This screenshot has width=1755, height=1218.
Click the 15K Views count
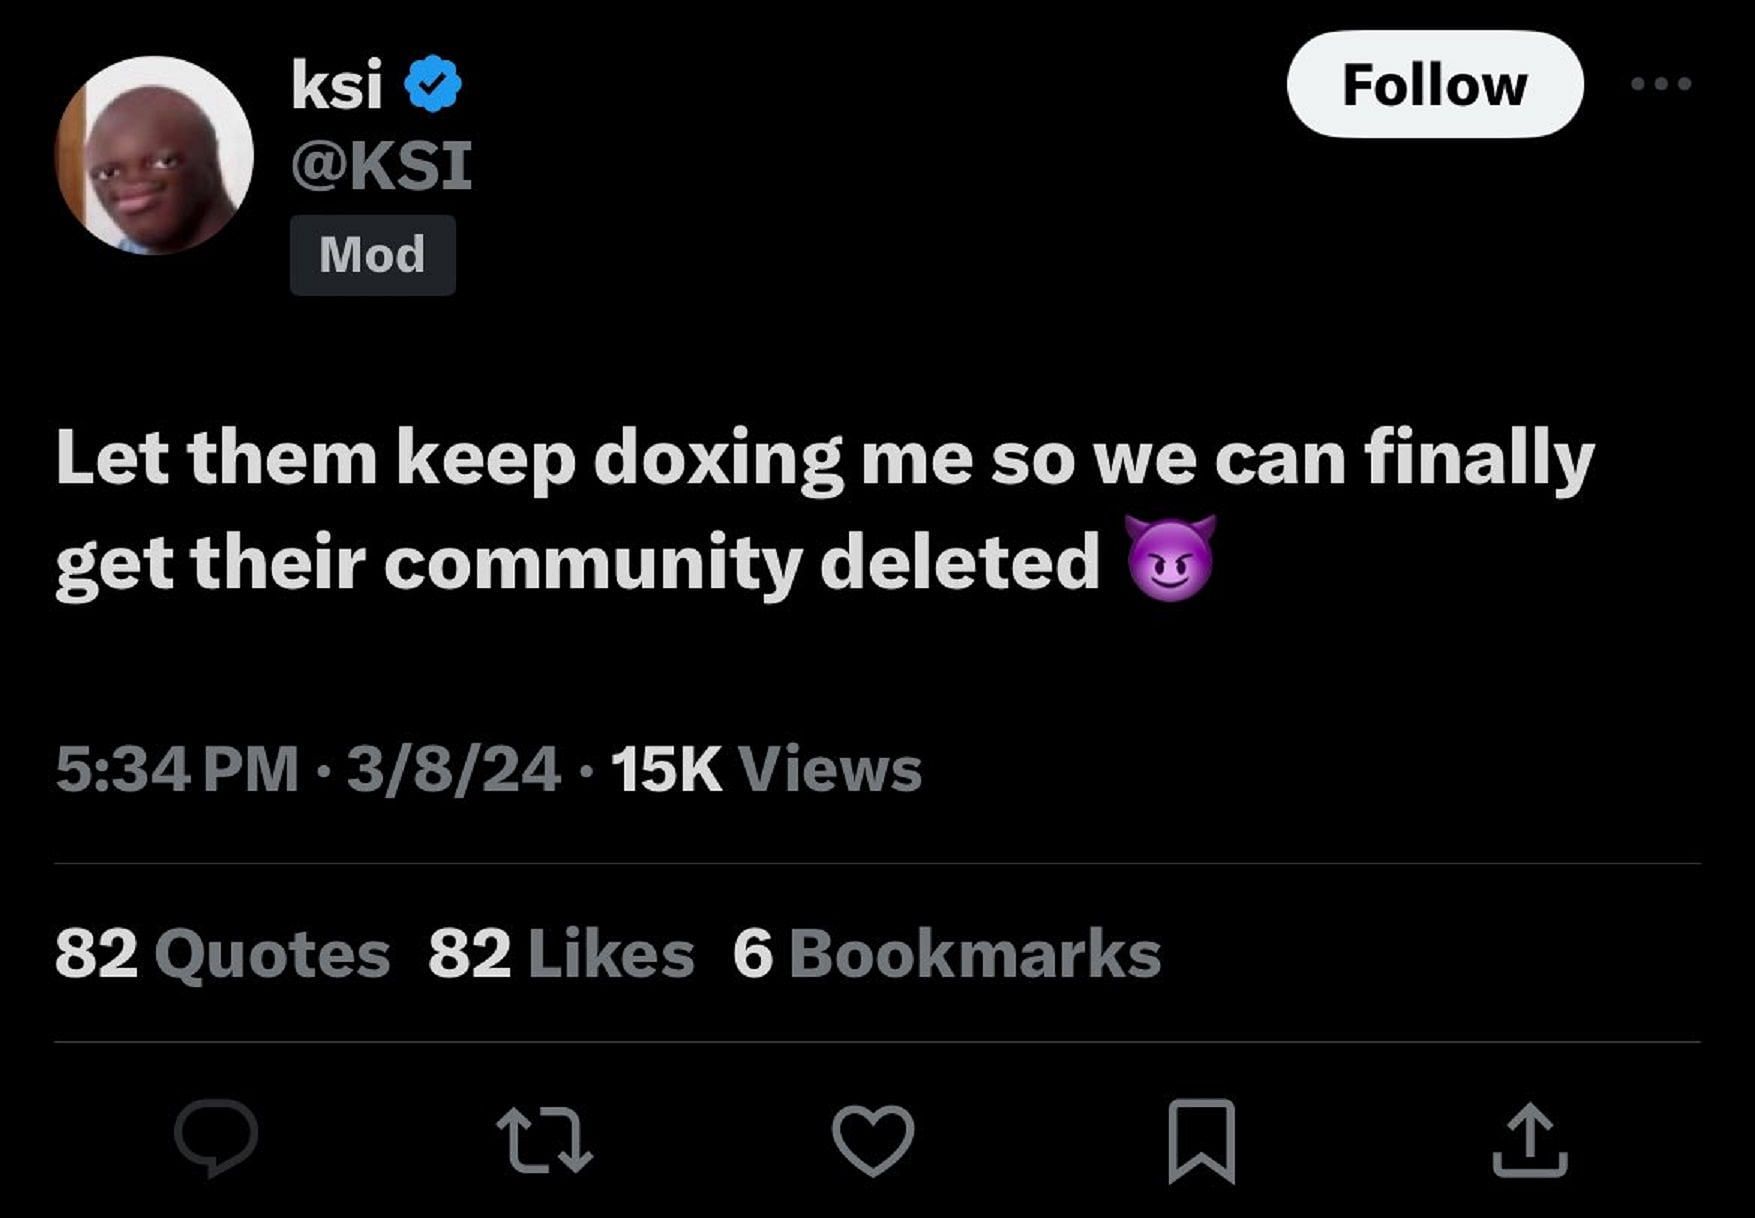[766, 769]
